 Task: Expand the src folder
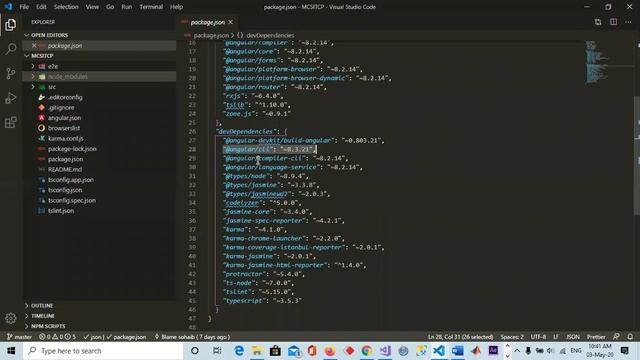(33, 87)
